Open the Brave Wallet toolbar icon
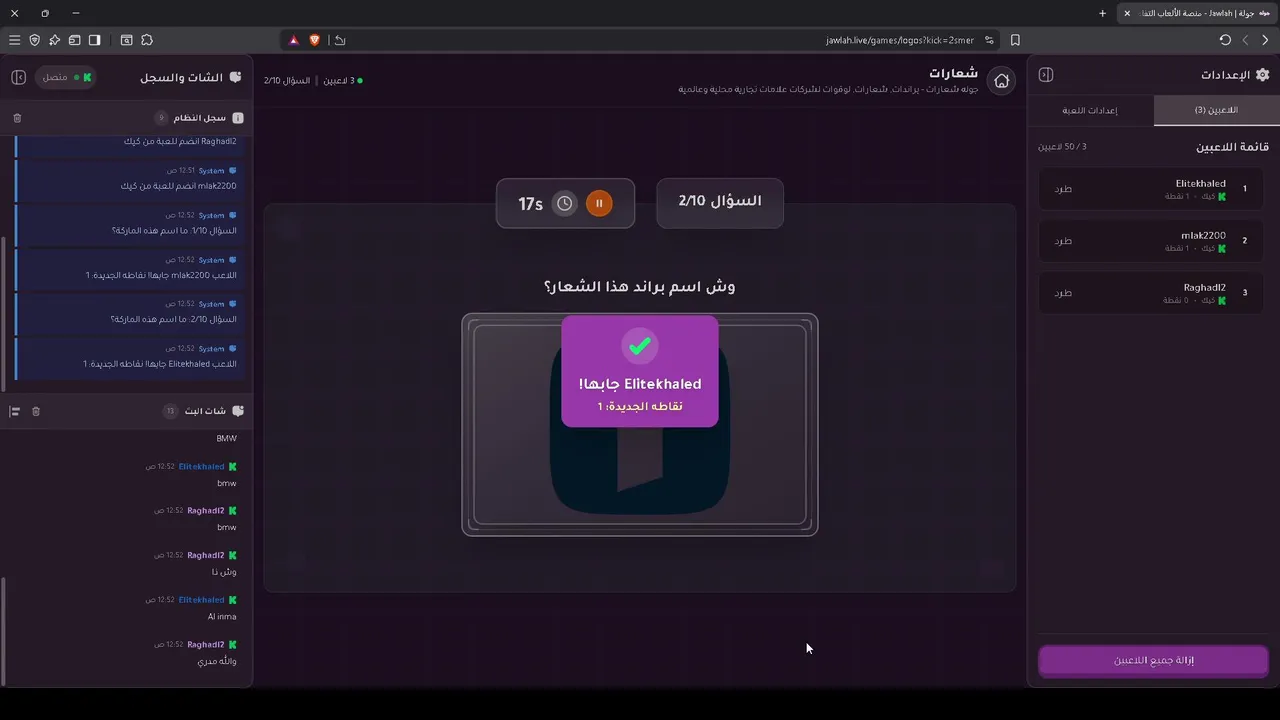 click(x=74, y=40)
